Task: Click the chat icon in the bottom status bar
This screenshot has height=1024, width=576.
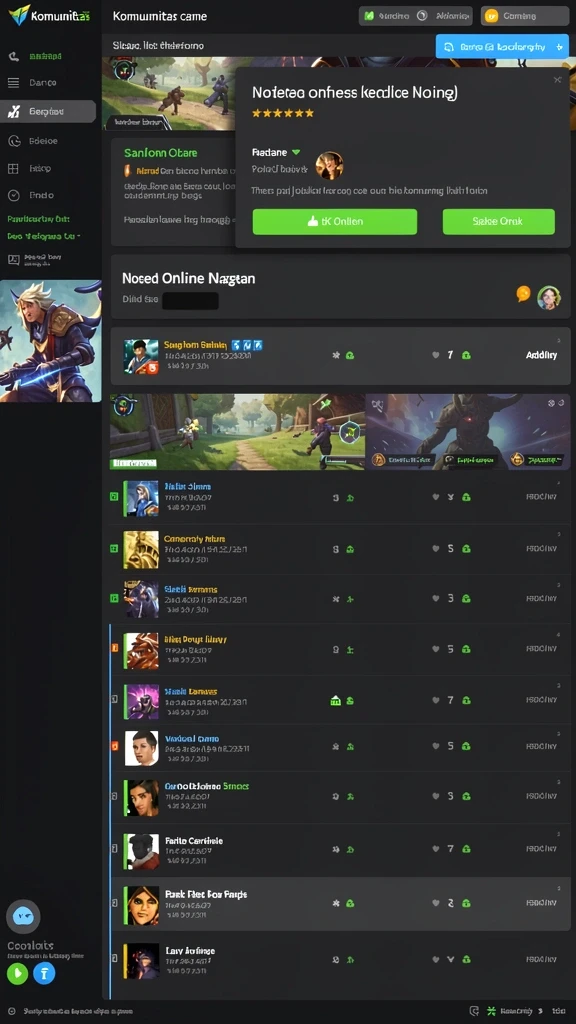Action: [474, 1011]
